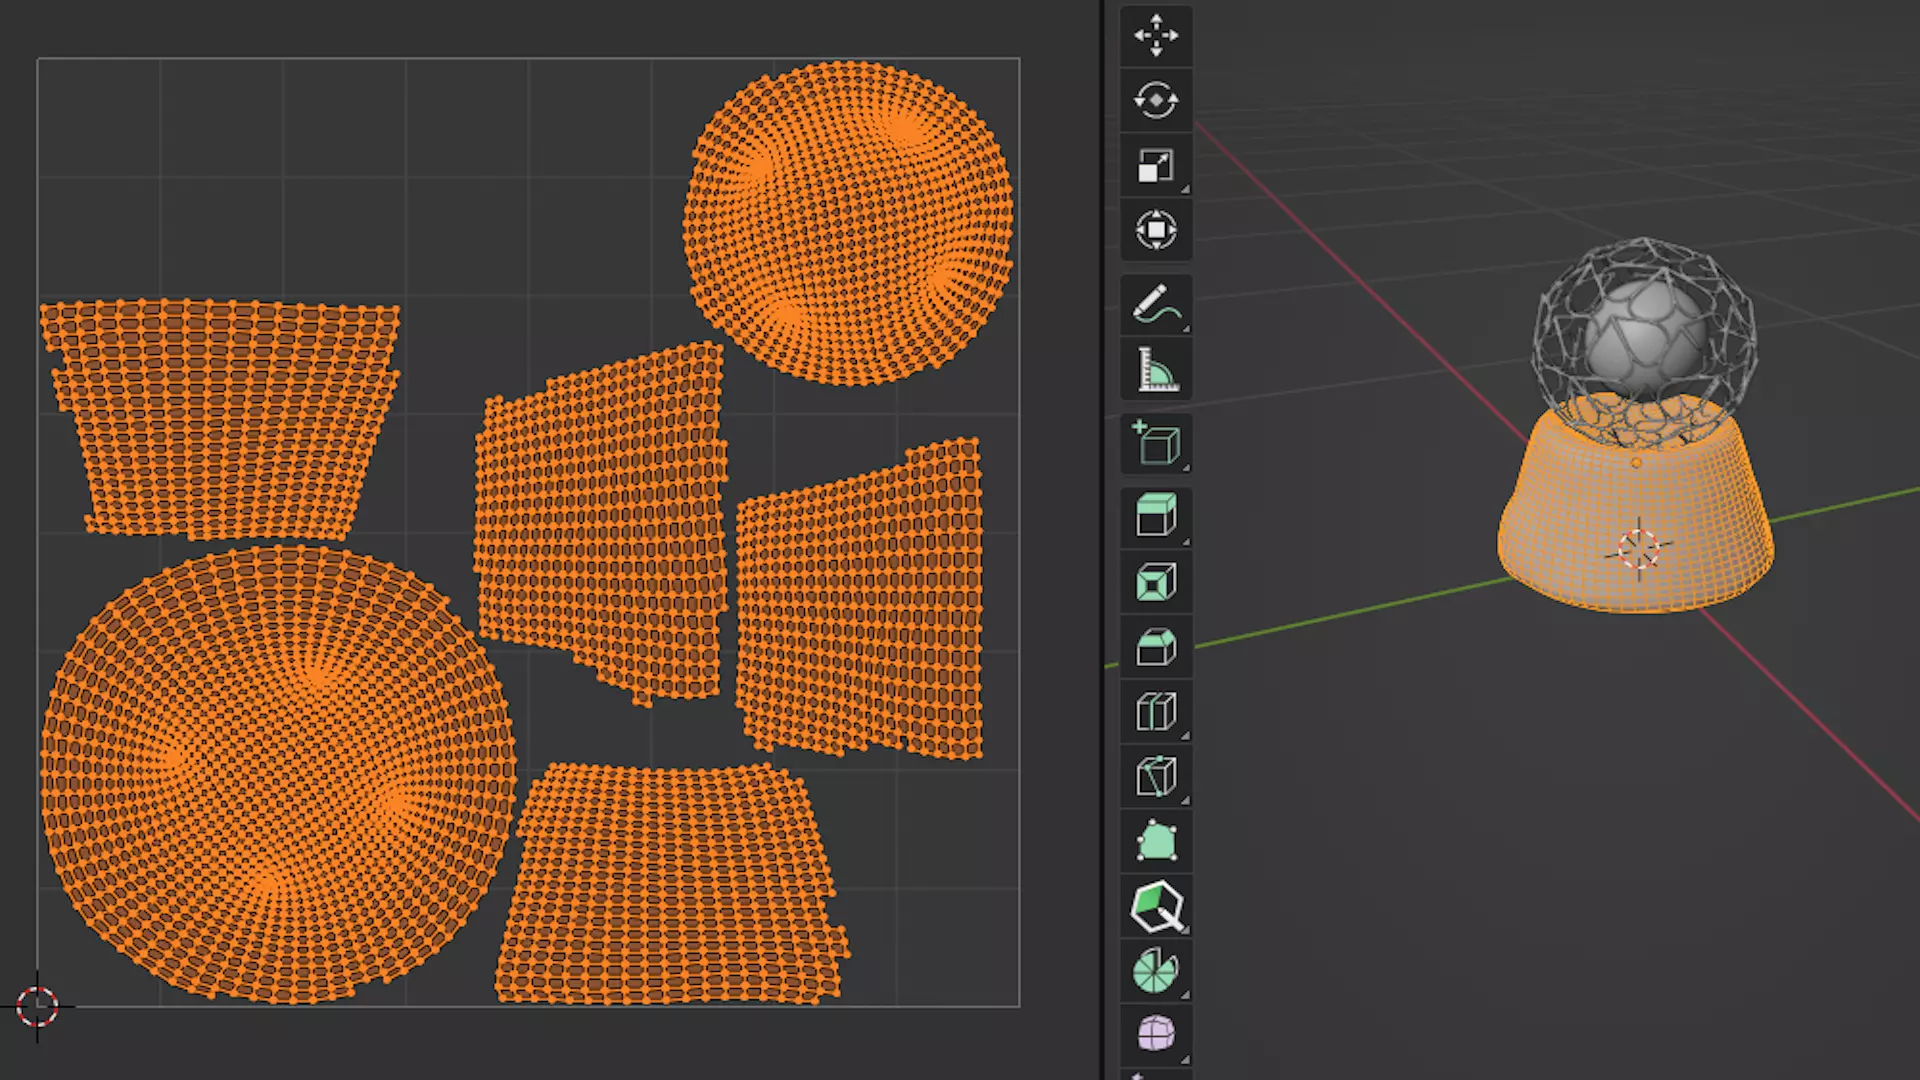Screen dimensions: 1920x1080
Task: Pick the Poly Build tool
Action: [1156, 842]
